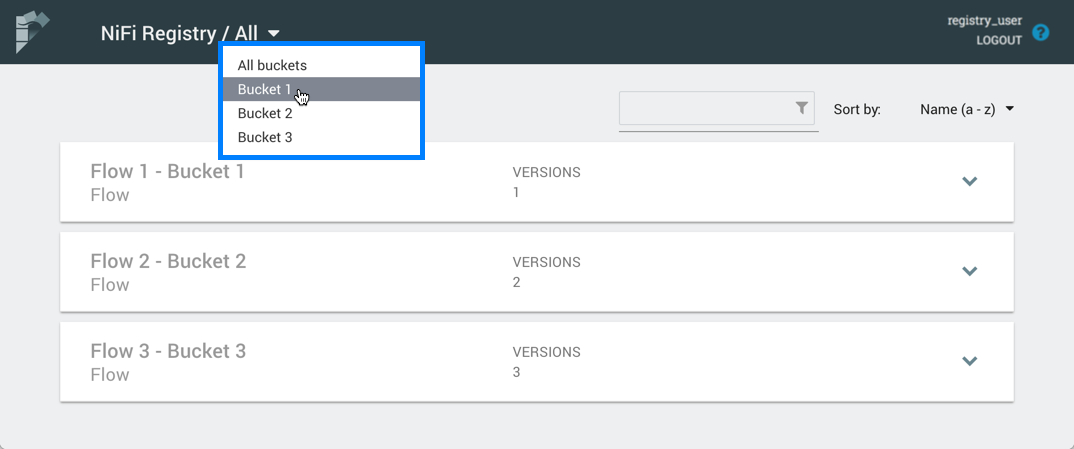Expand the Flow 1 - Bucket 1 chevron
Screen dimensions: 1074x449
tap(968, 181)
